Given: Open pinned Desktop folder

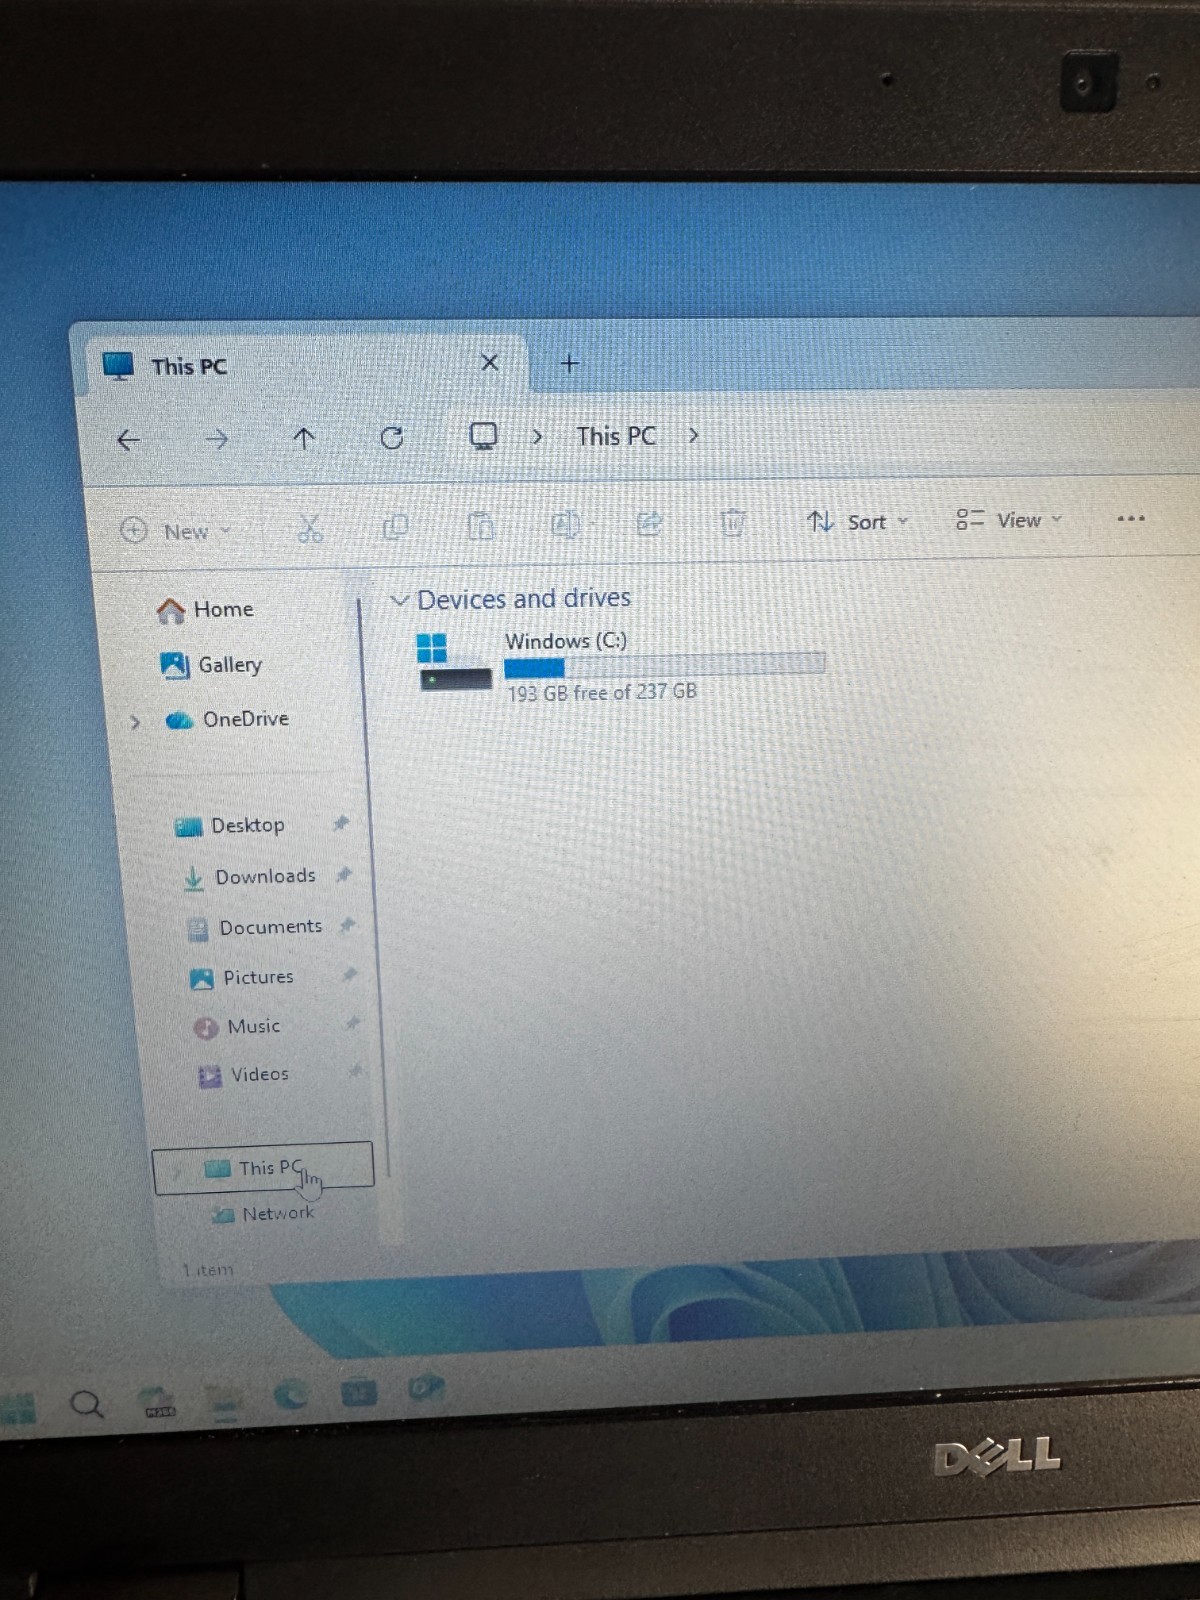Looking at the screenshot, I should pyautogui.click(x=230, y=826).
